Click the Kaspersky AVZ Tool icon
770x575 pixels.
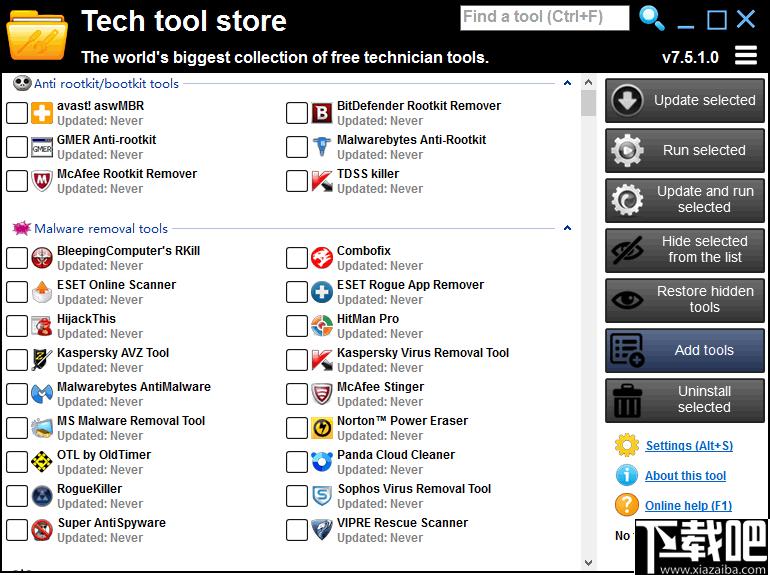42,360
